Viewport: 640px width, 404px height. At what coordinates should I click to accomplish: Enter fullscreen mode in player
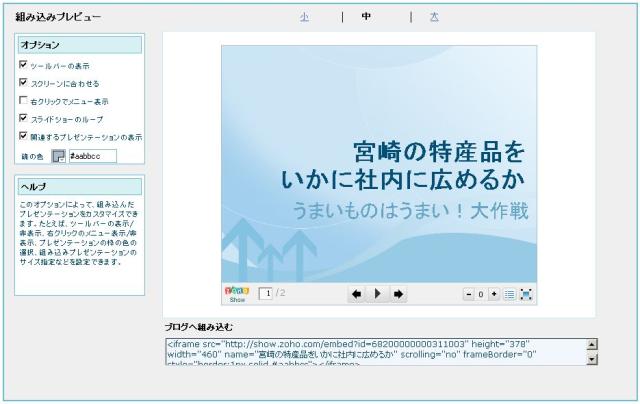tap(526, 294)
